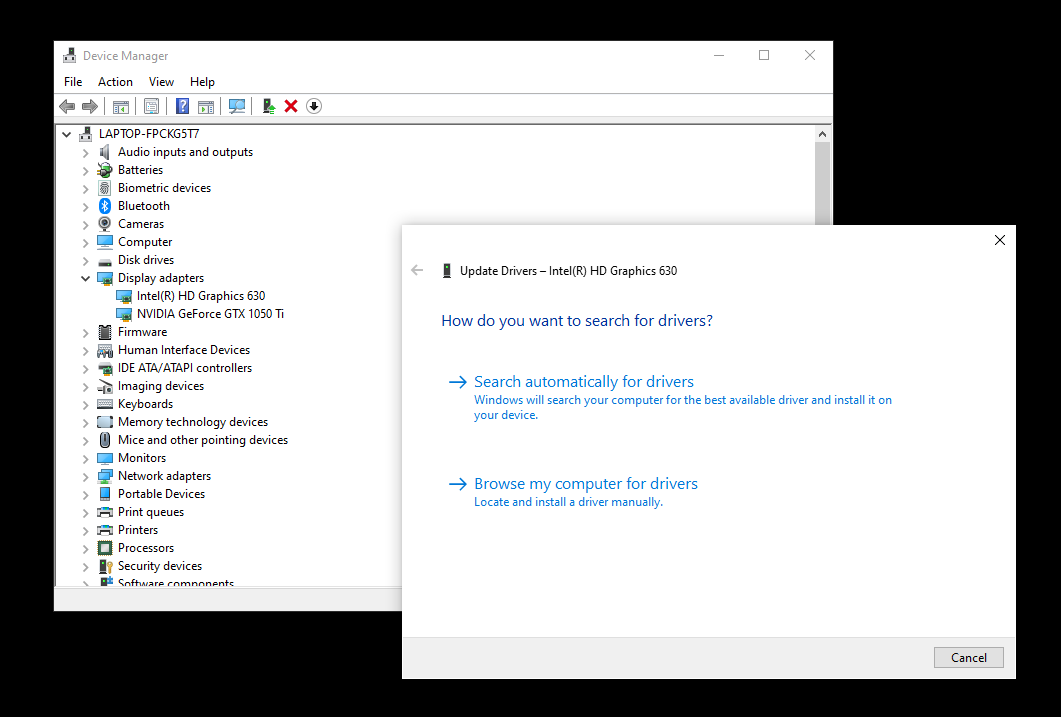The height and width of the screenshot is (717, 1061).
Task: Click Scan for hardware changes toolbar icon
Action: click(x=237, y=106)
